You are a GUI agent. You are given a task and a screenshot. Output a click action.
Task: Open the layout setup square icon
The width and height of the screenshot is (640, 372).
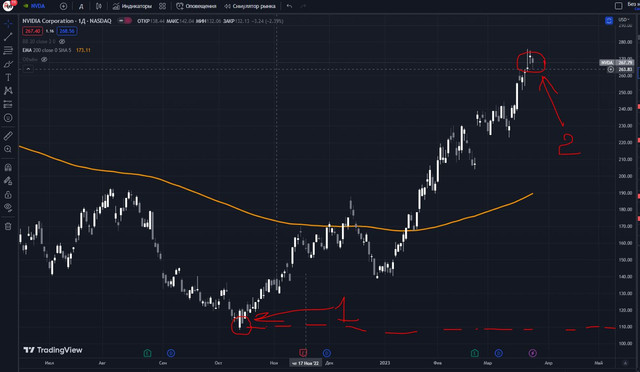pyautogui.click(x=618, y=6)
